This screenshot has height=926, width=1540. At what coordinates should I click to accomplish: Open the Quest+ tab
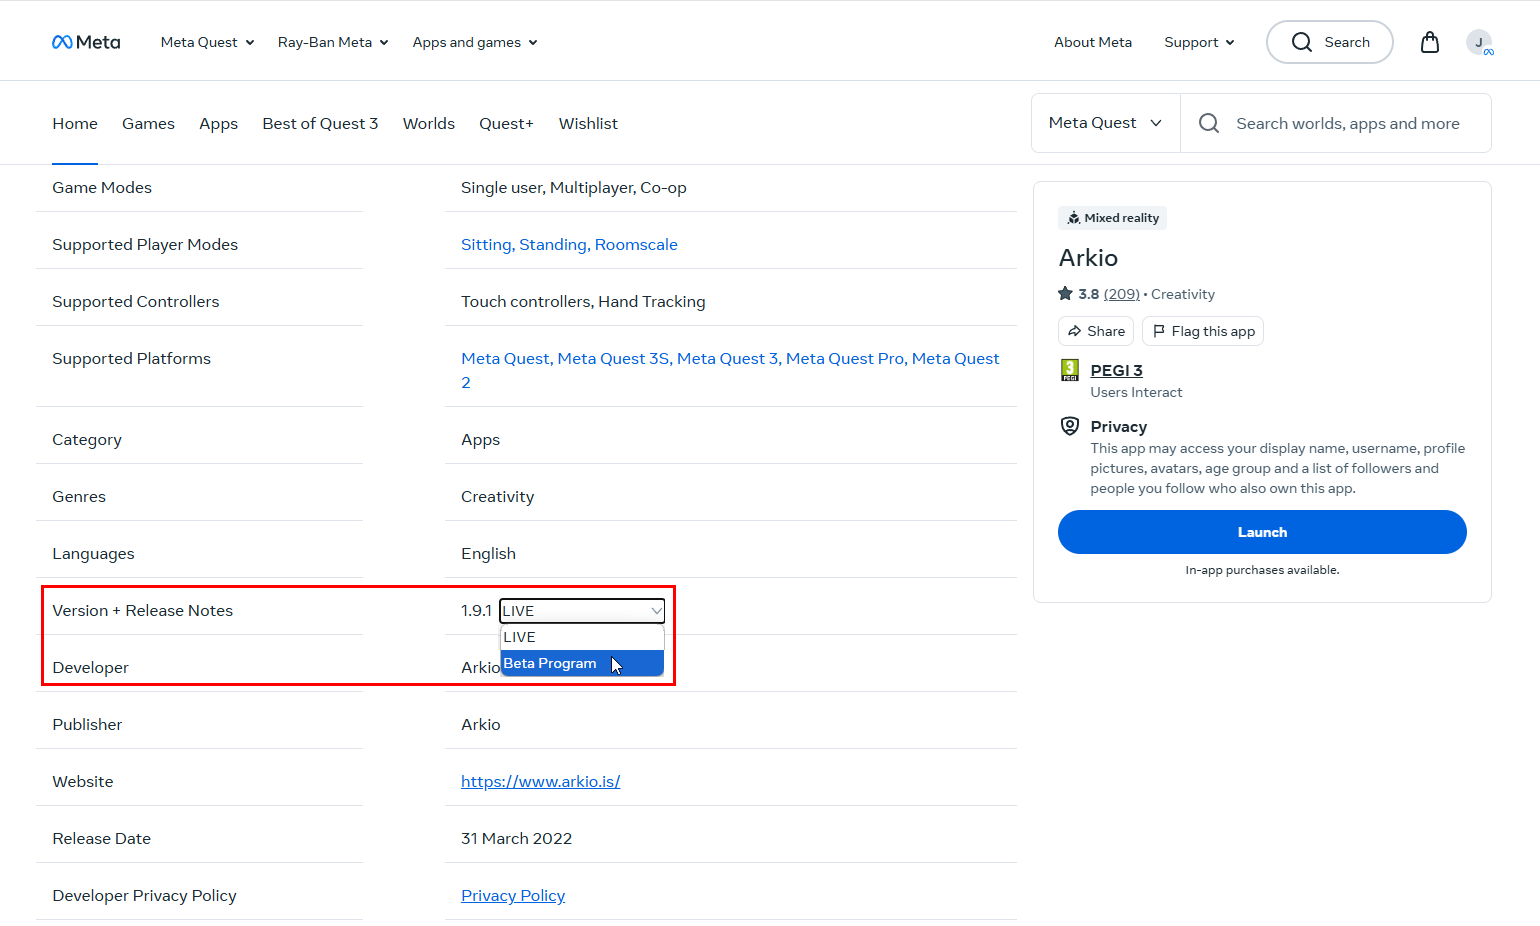pos(506,123)
